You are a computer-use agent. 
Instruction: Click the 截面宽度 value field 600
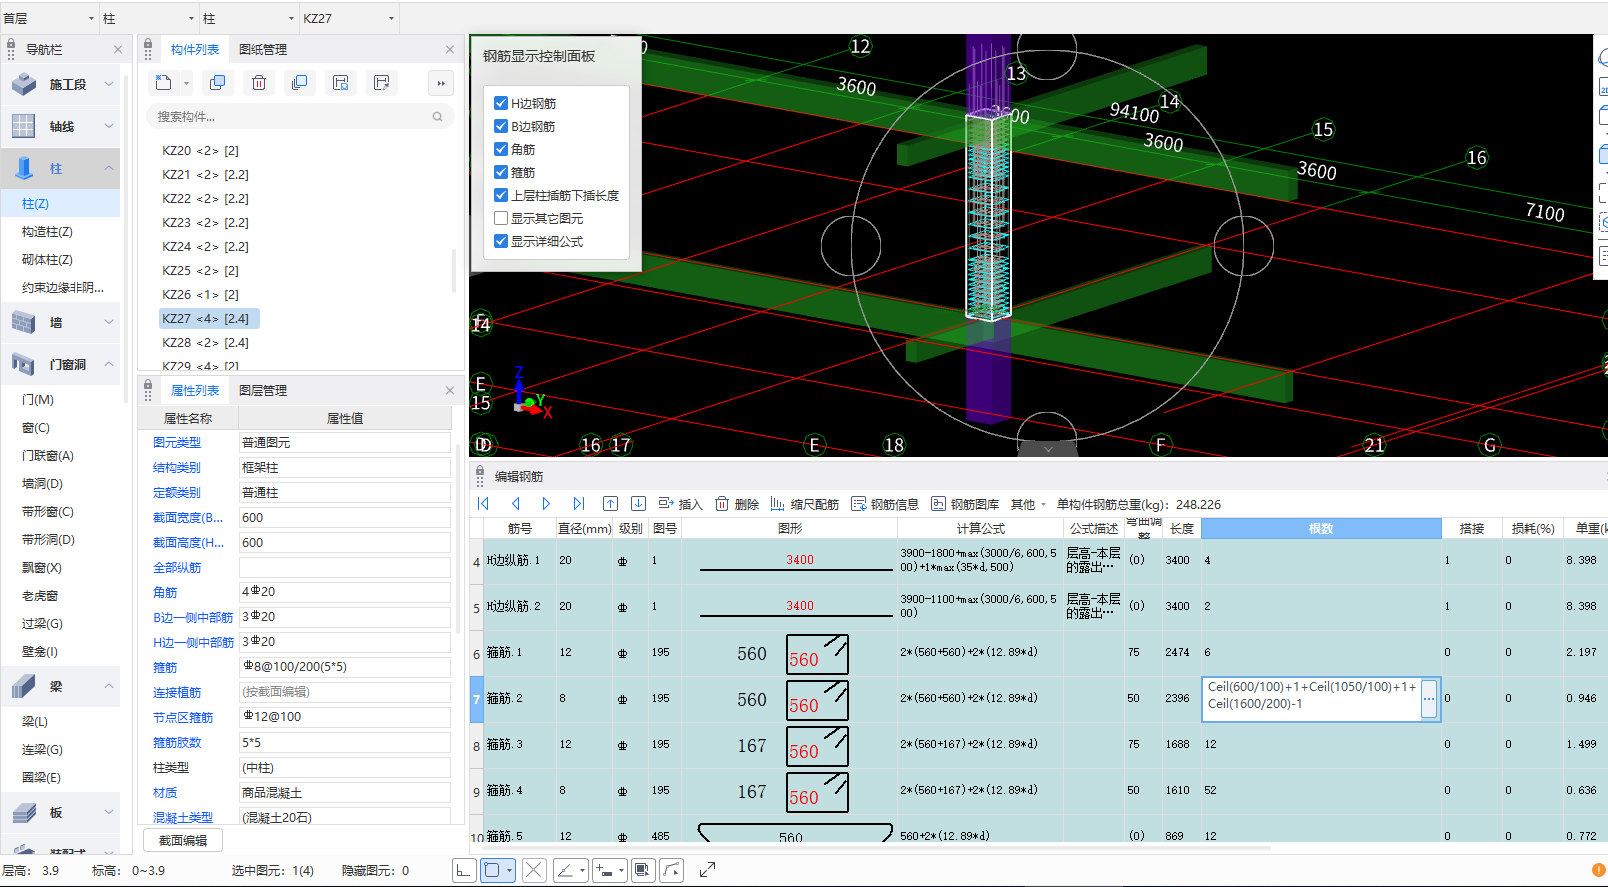[344, 517]
